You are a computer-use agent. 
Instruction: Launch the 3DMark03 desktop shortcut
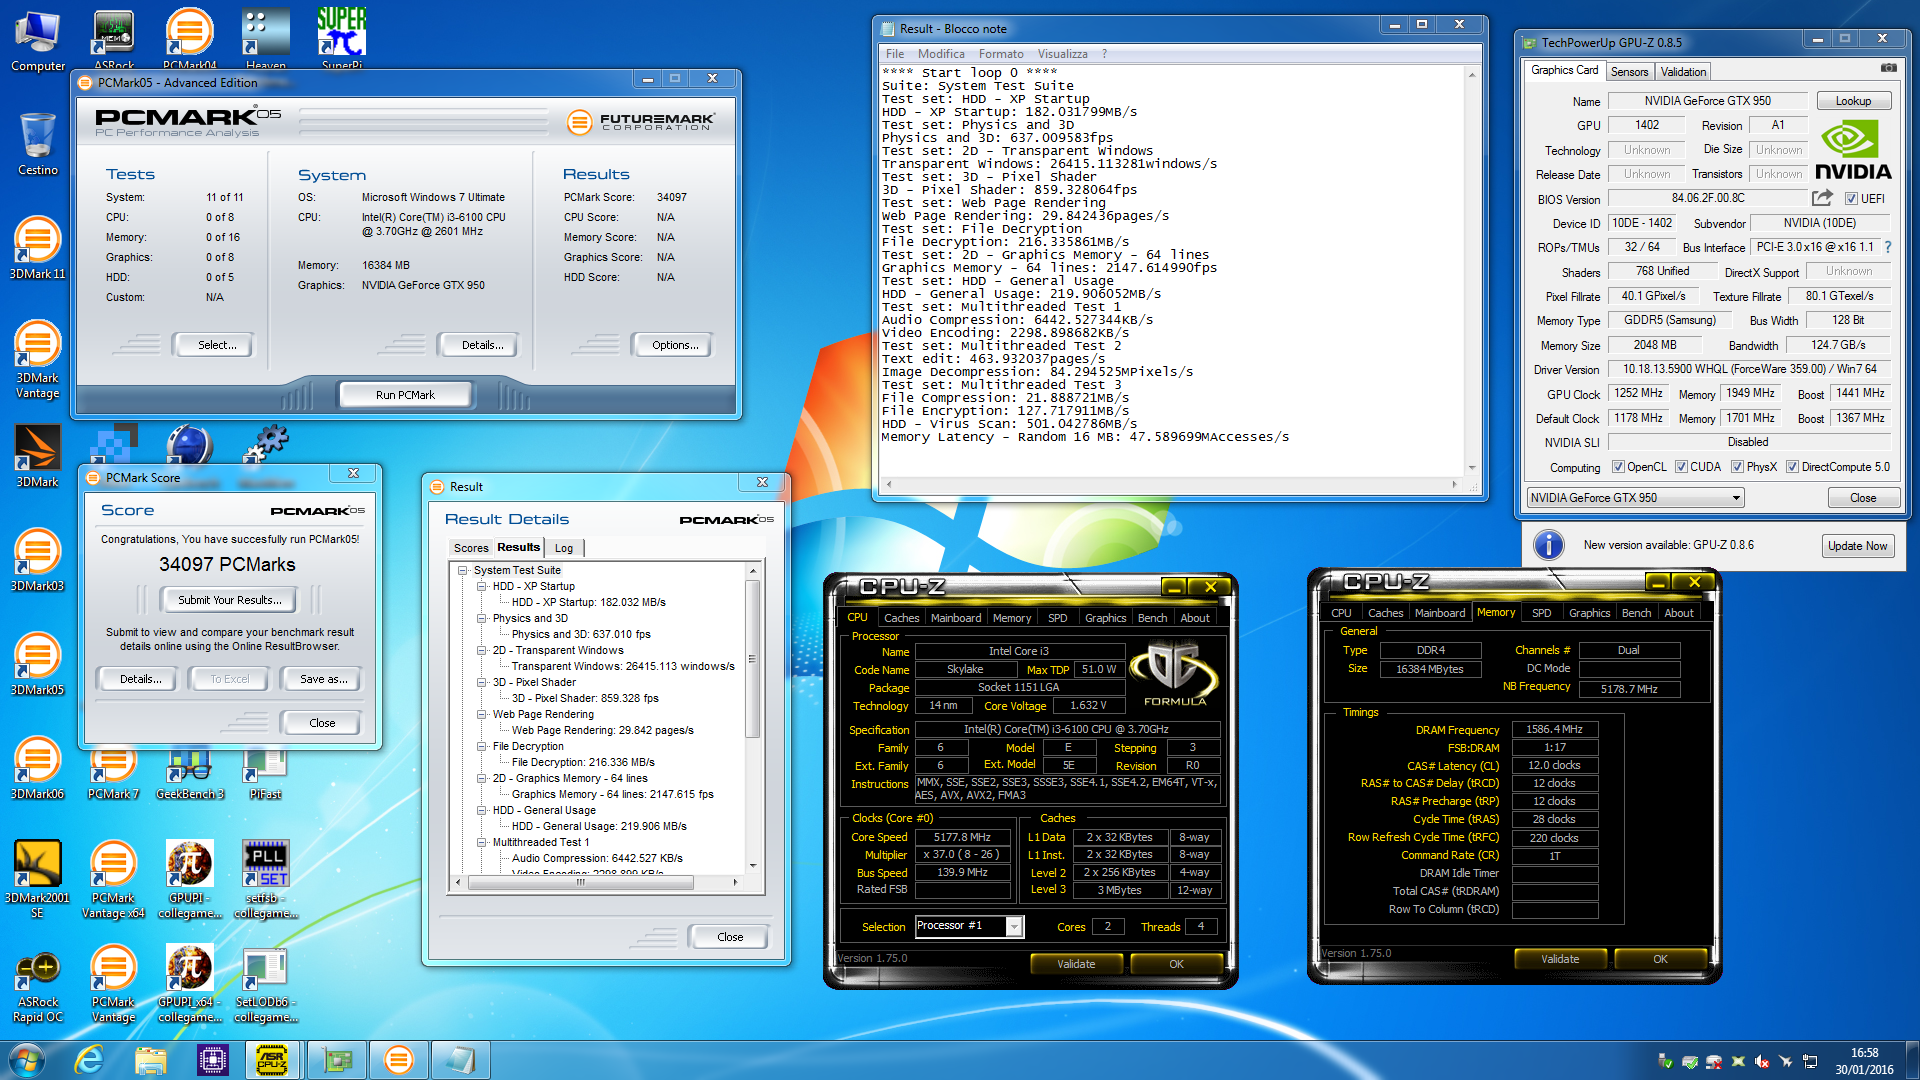pos(38,560)
